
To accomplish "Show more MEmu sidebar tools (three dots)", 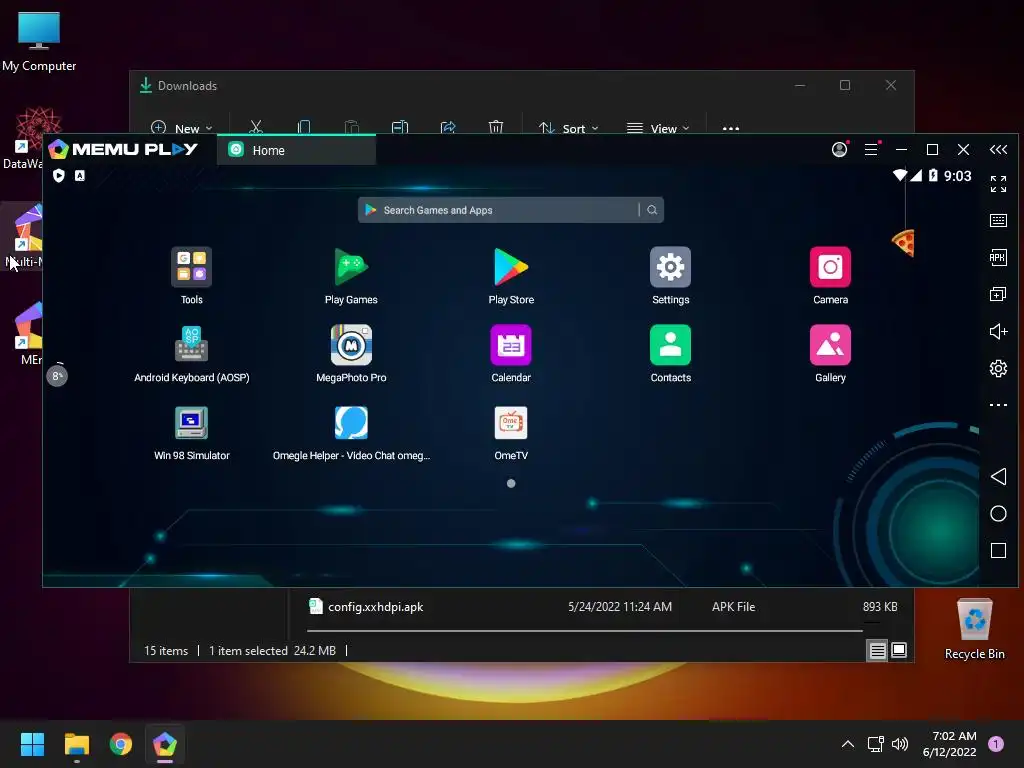I will point(998,405).
